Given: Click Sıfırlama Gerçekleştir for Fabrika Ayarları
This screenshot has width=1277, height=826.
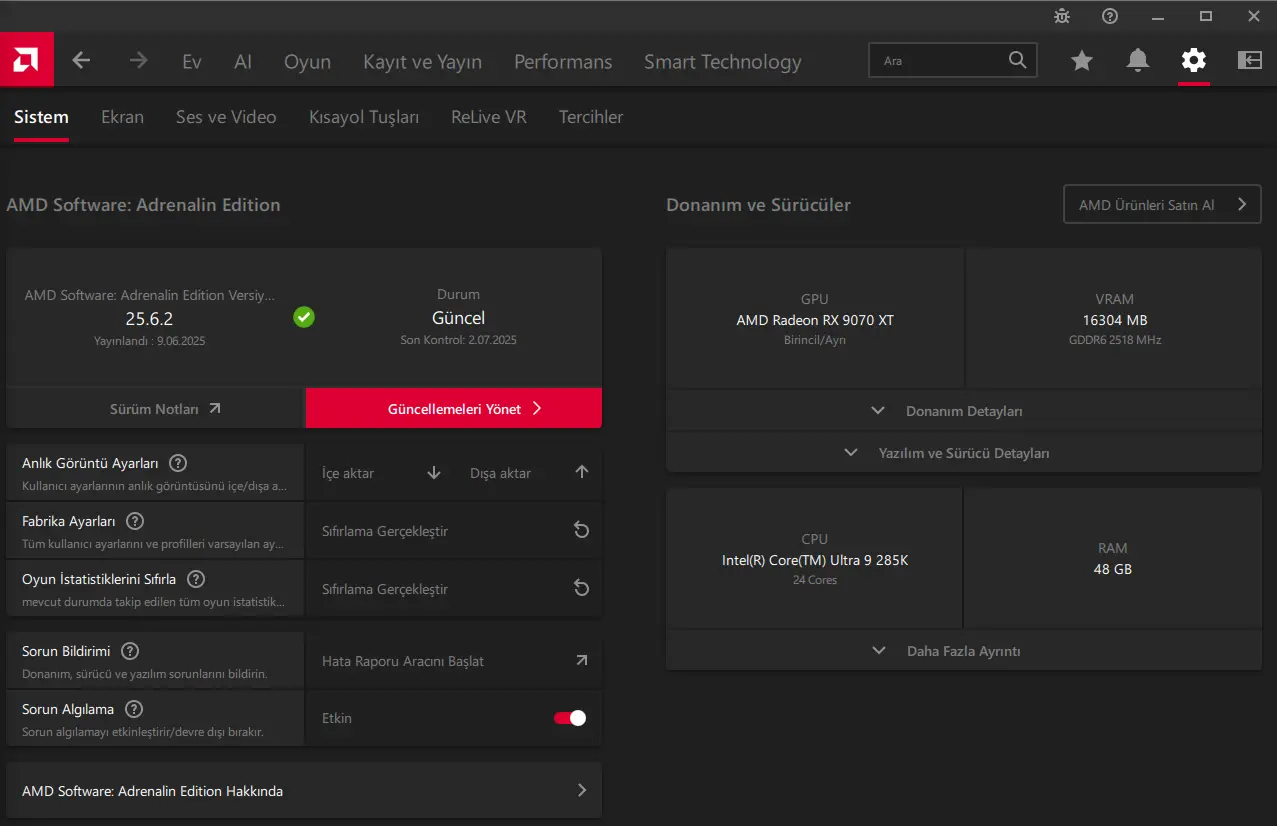Looking at the screenshot, I should [385, 531].
